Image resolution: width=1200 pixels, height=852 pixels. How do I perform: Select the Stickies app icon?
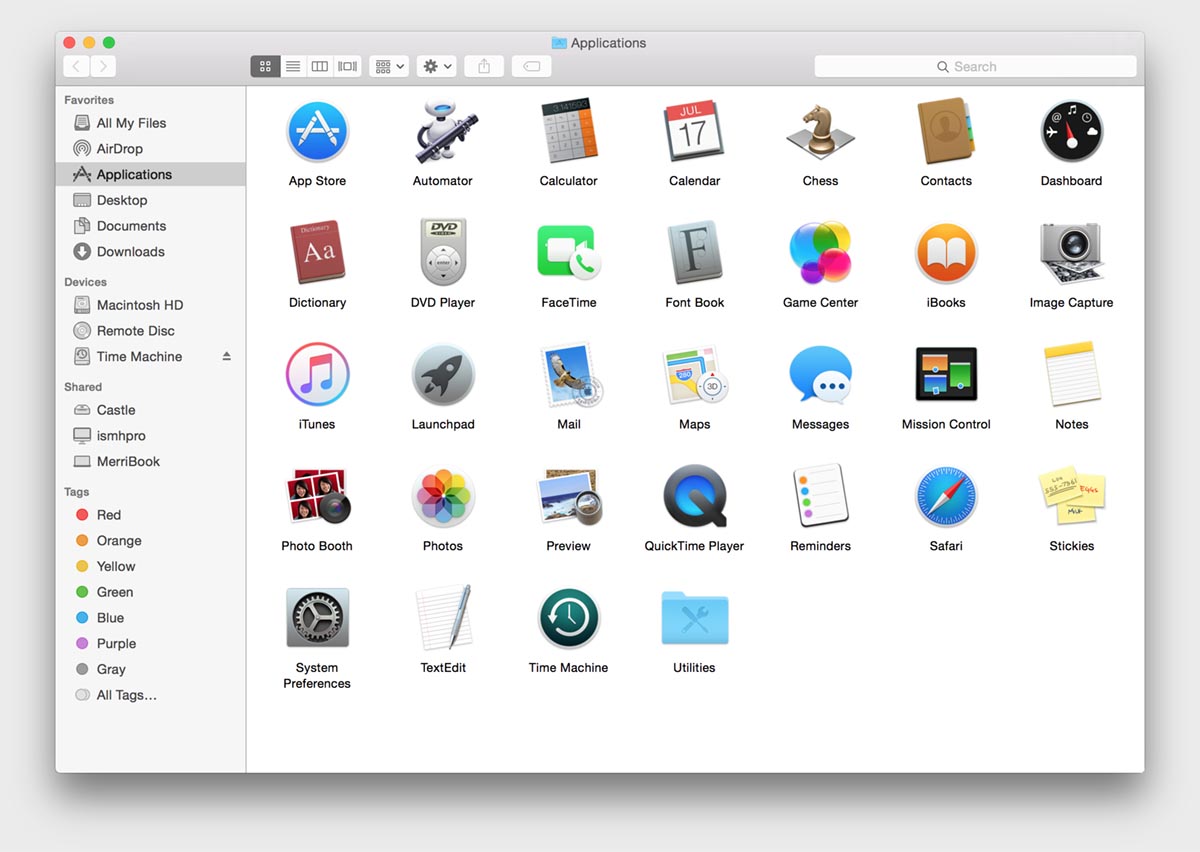pyautogui.click(x=1071, y=497)
